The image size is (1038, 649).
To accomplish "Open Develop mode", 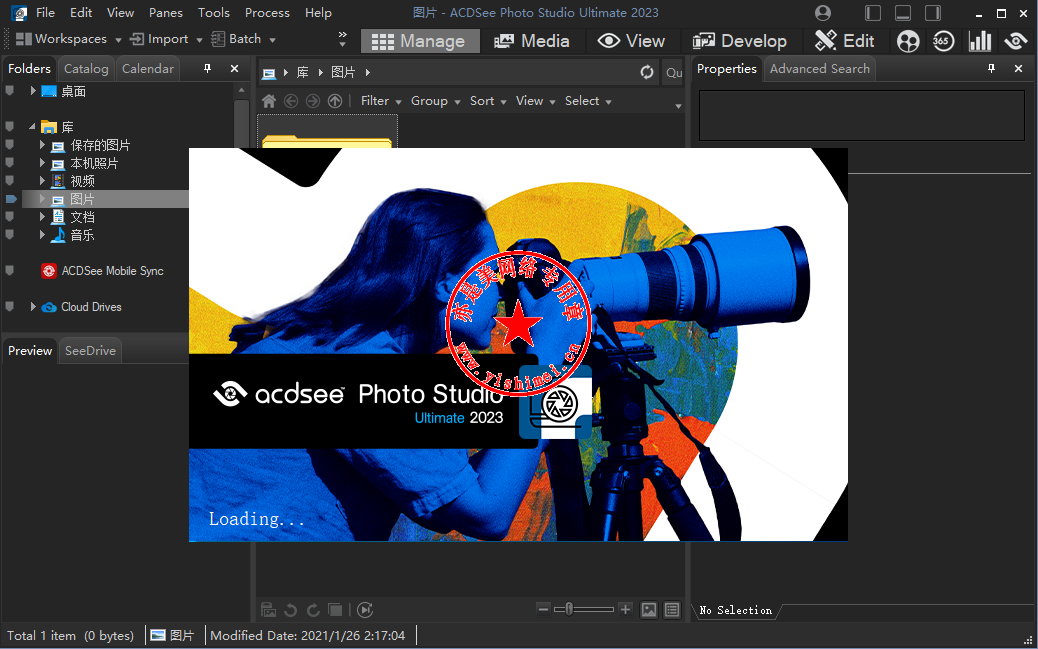I will point(740,41).
